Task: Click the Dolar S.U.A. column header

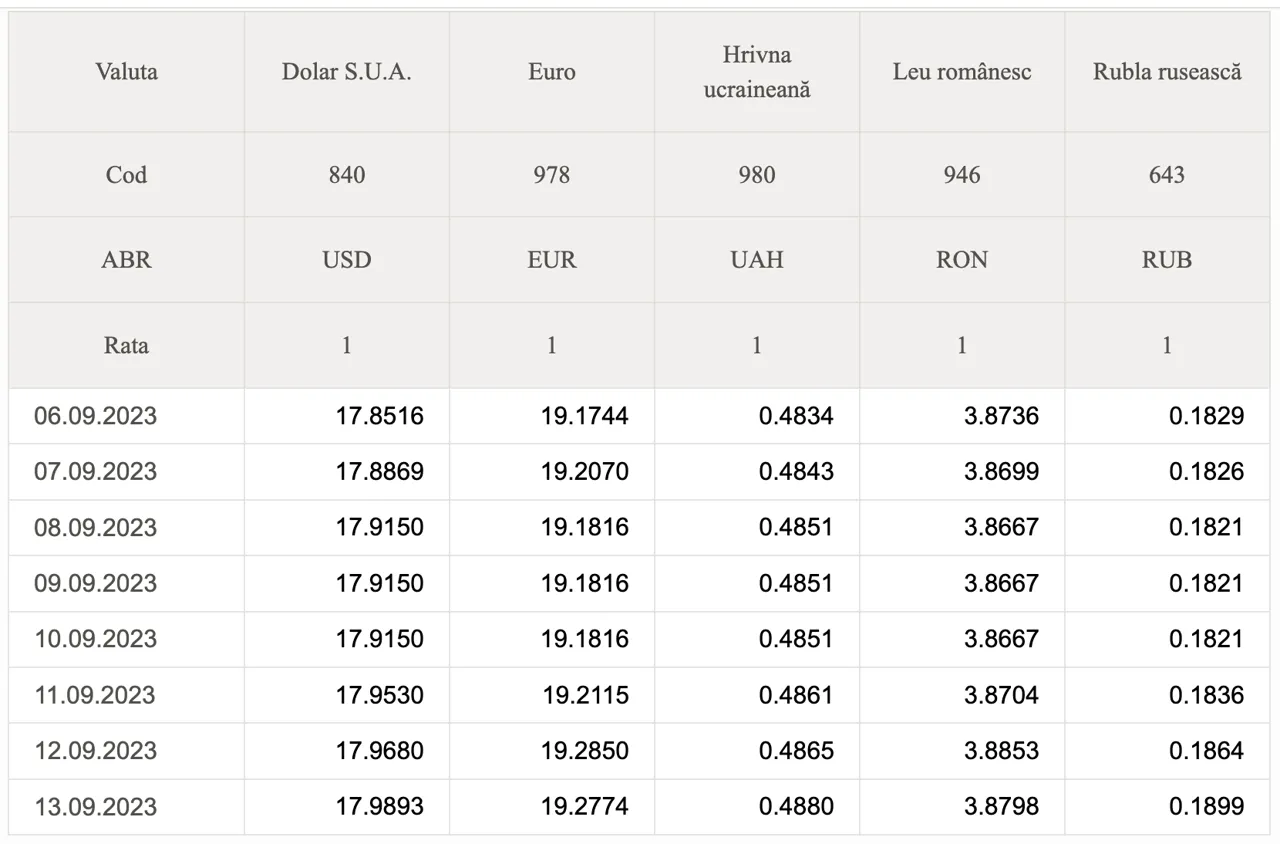Action: tap(346, 72)
